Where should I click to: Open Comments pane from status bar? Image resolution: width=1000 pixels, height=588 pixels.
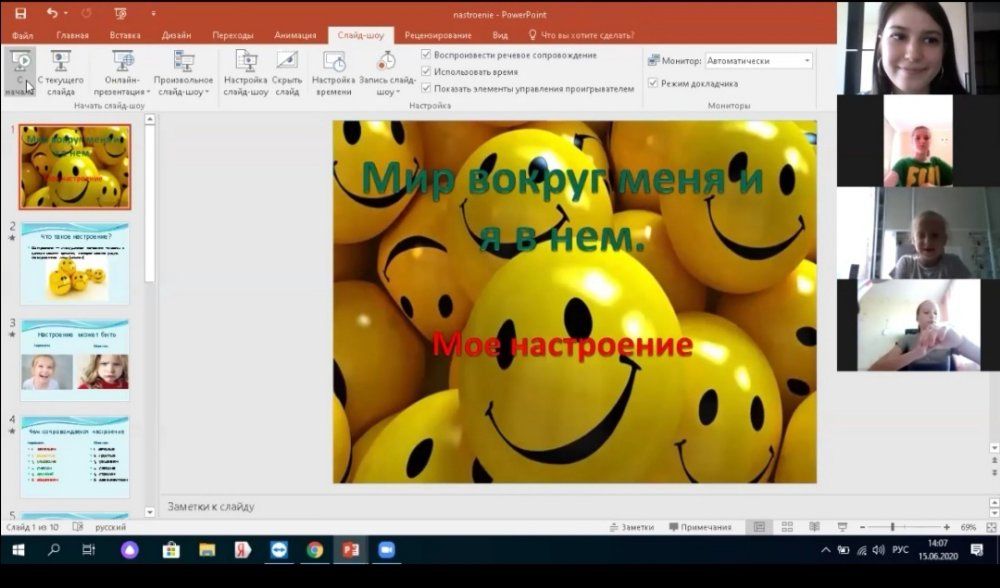[700, 527]
